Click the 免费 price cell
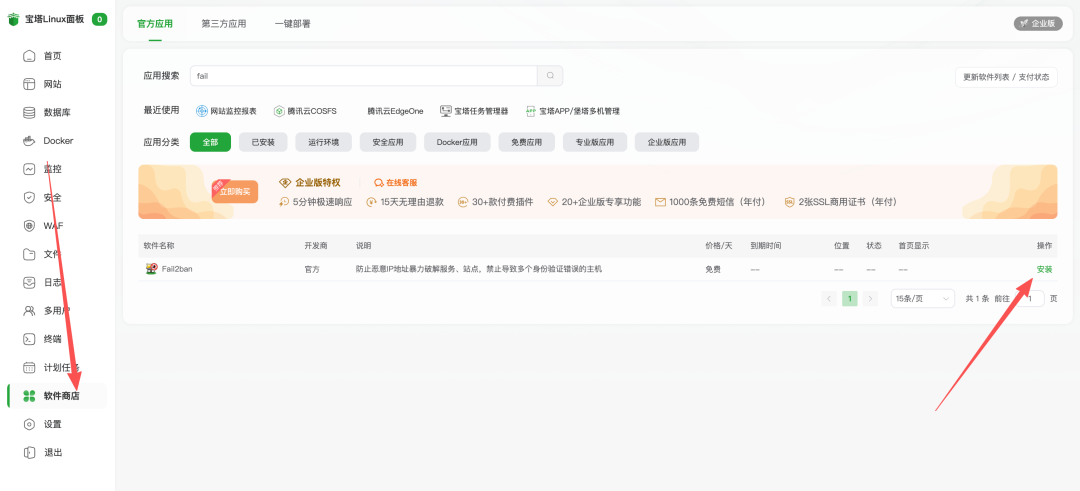The height and width of the screenshot is (491, 1080). pyautogui.click(x=713, y=269)
